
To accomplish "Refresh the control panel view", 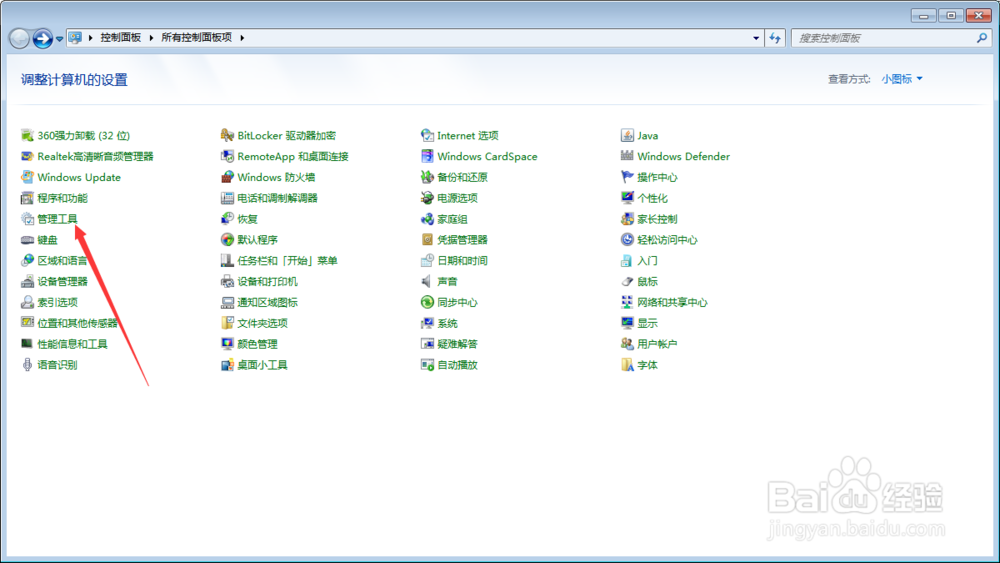I will [x=775, y=38].
